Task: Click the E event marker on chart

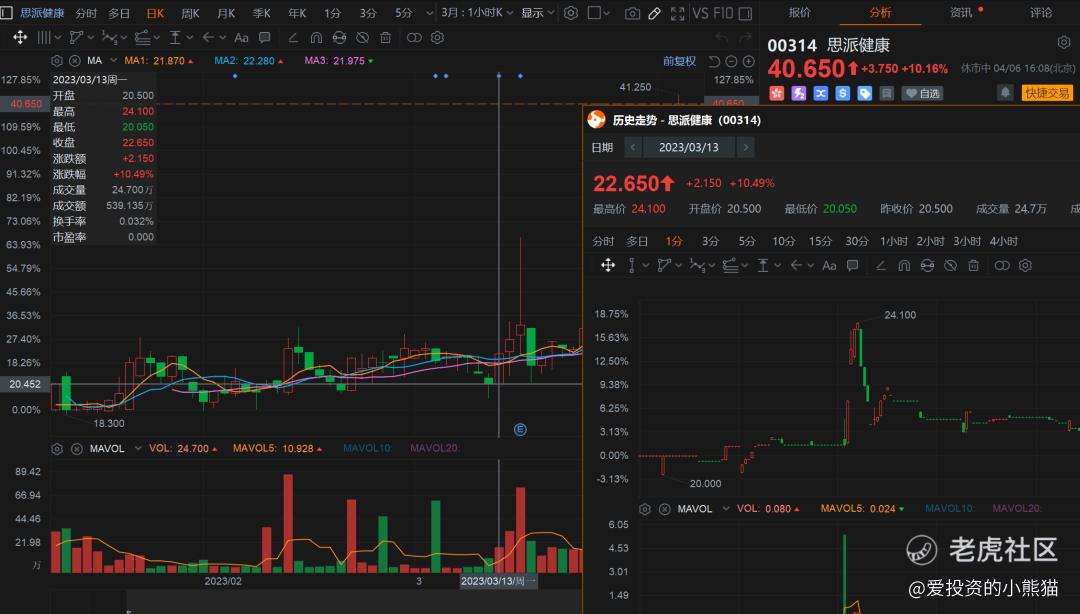Action: click(520, 429)
